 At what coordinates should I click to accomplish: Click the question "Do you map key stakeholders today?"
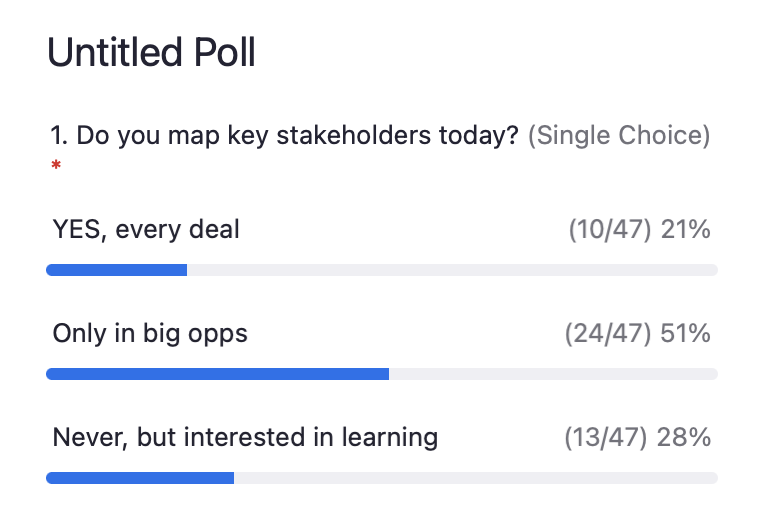pos(297,135)
